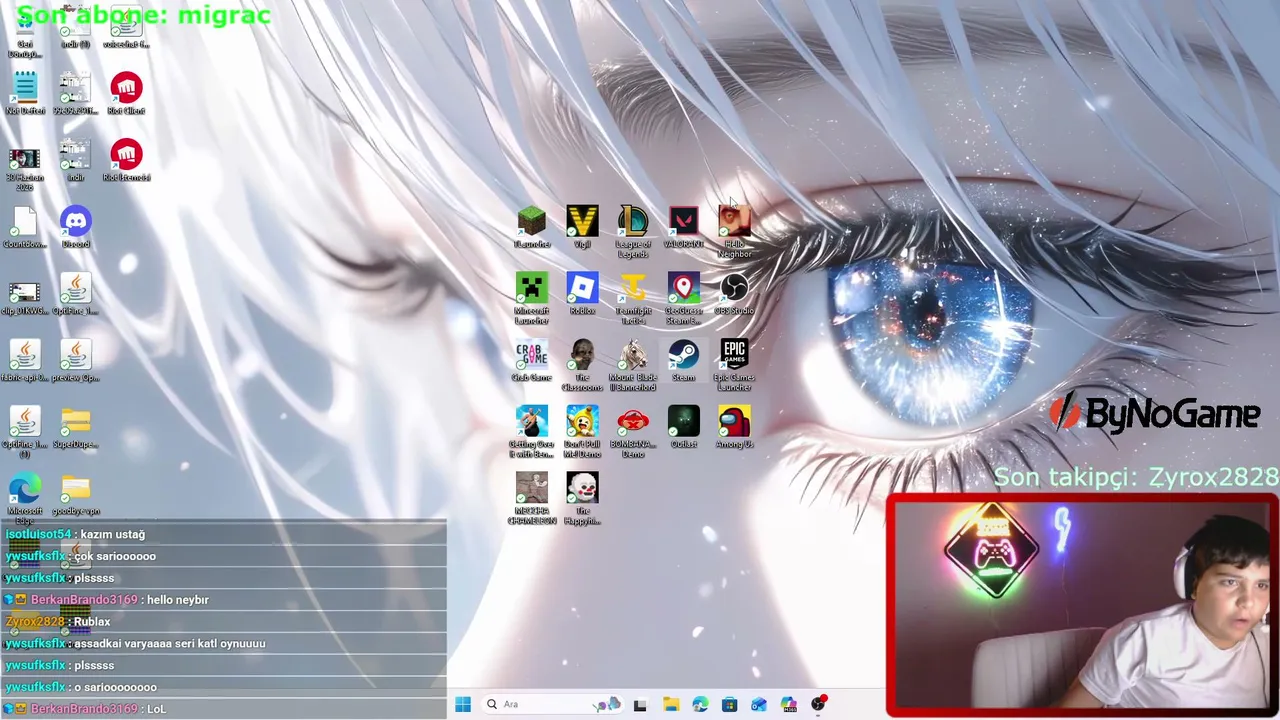Launch VALORANT from the desktop
The height and width of the screenshot is (720, 1280).
[x=684, y=222]
